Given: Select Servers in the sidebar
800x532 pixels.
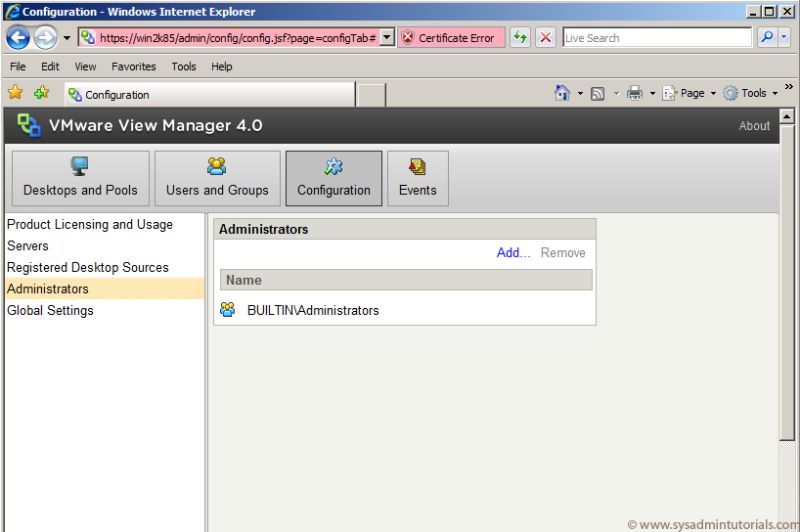Looking at the screenshot, I should (x=28, y=246).
